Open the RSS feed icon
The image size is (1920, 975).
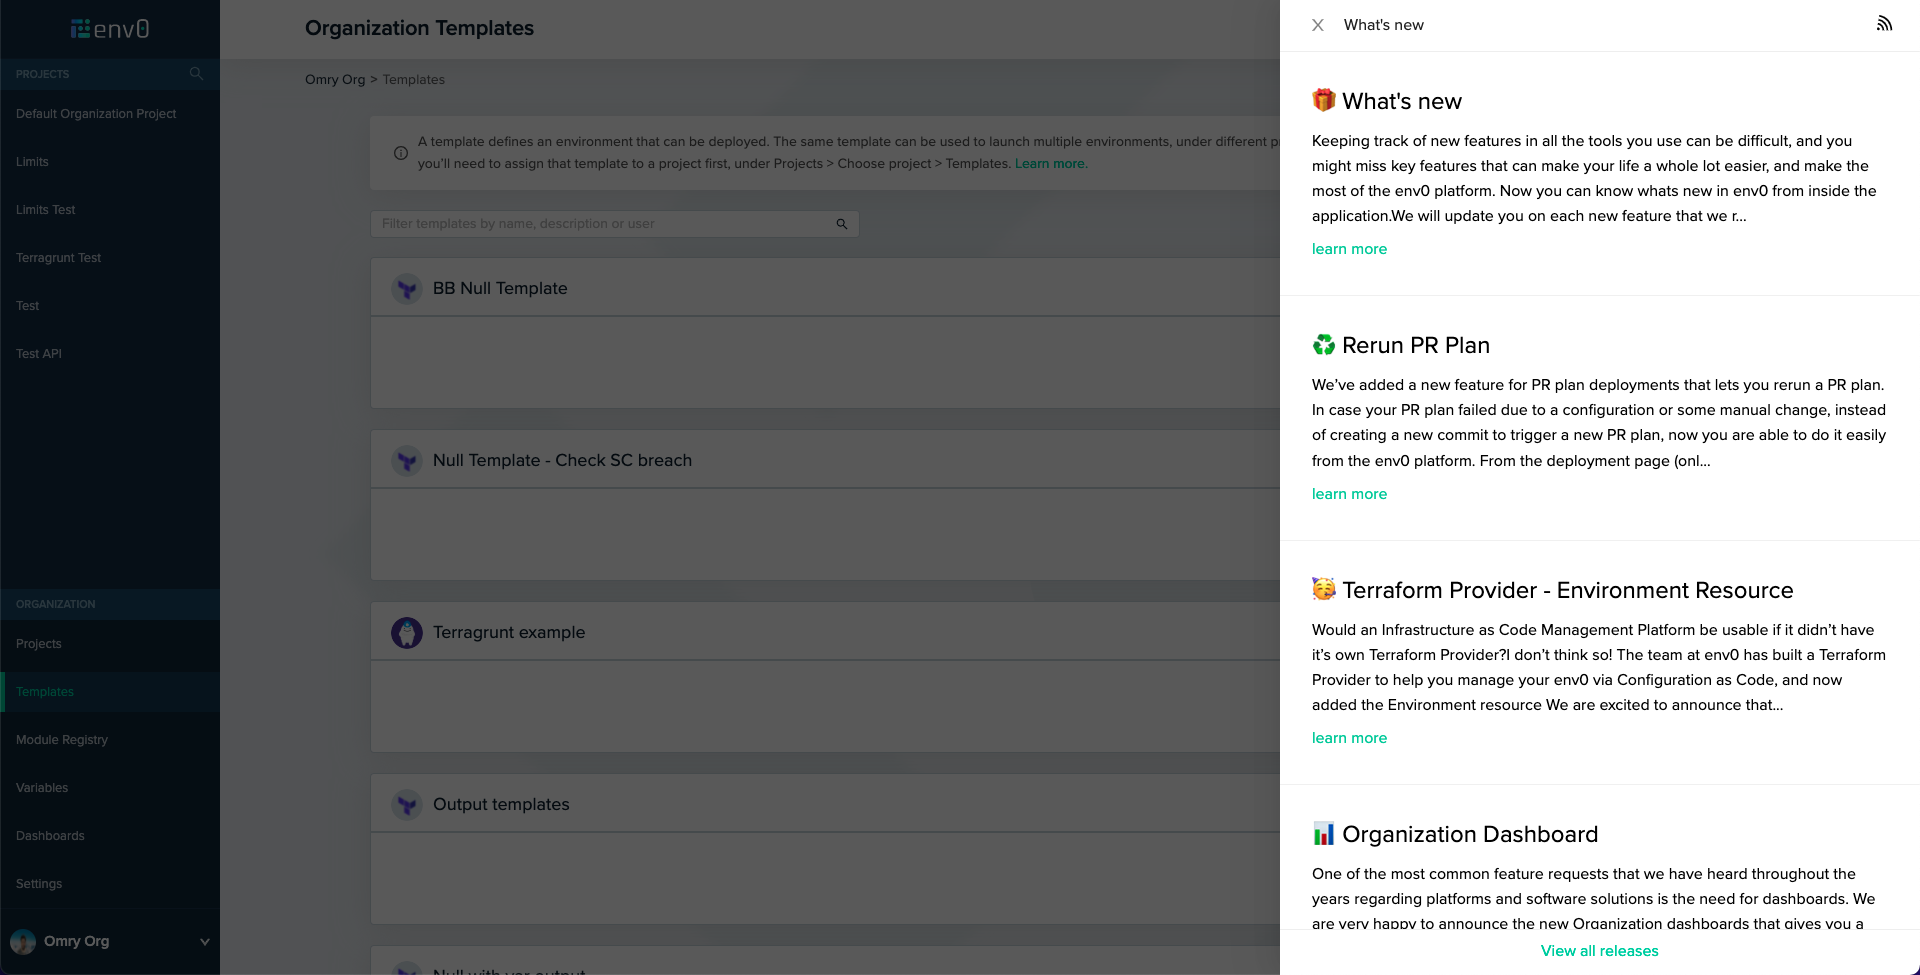[x=1884, y=23]
